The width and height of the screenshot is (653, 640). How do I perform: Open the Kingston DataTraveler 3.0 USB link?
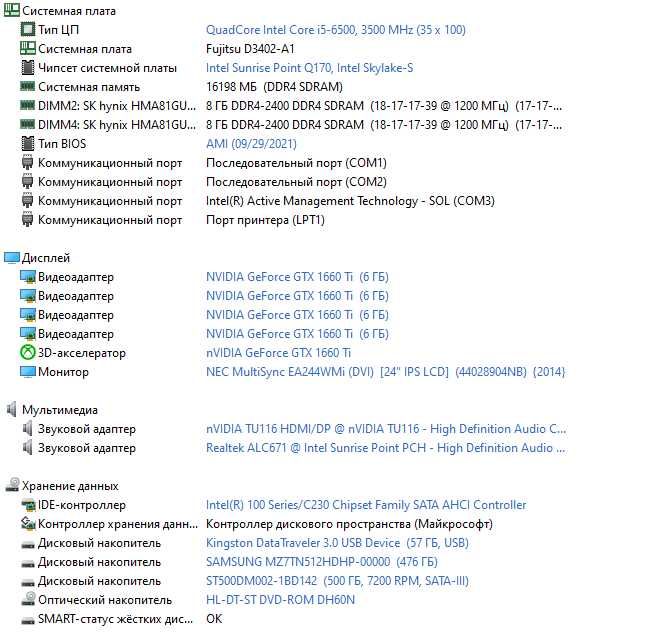pyautogui.click(x=337, y=543)
